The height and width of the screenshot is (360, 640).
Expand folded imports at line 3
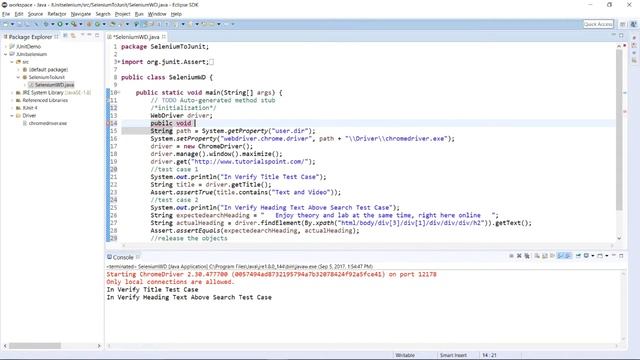coord(119,62)
